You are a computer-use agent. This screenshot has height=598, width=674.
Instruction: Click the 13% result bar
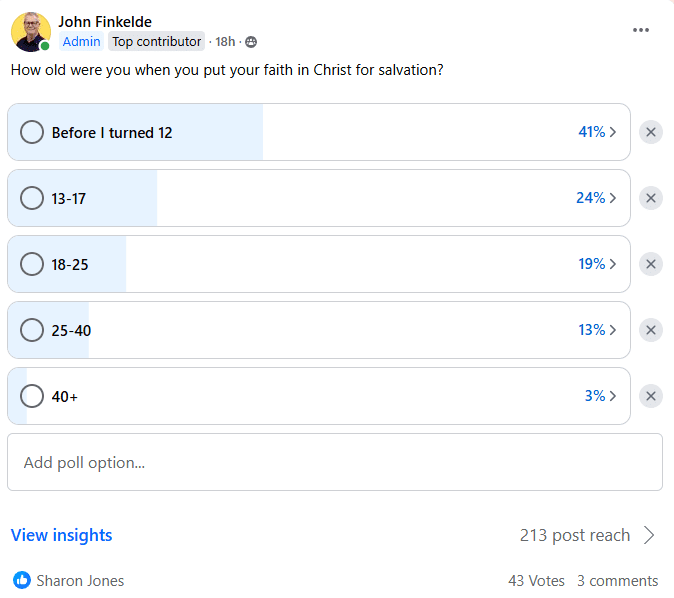click(x=319, y=330)
